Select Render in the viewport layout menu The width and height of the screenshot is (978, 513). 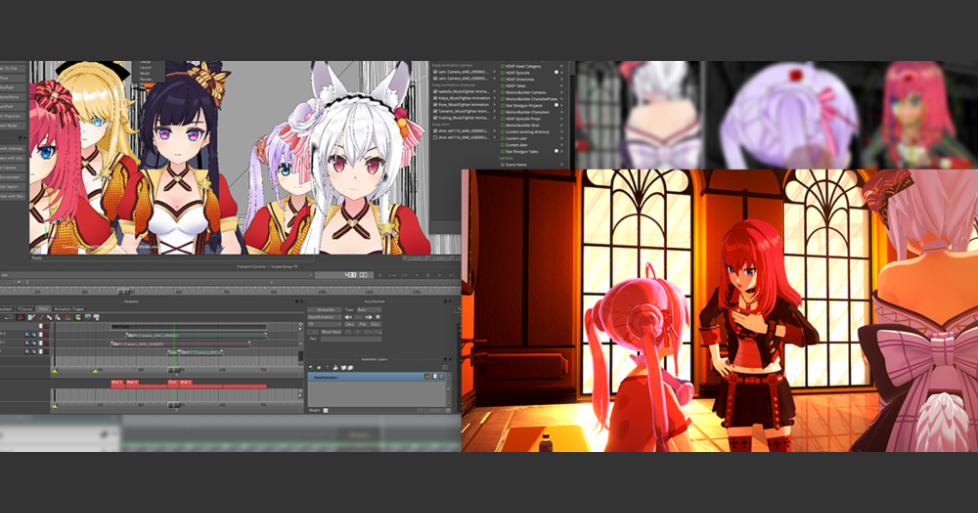tap(145, 79)
